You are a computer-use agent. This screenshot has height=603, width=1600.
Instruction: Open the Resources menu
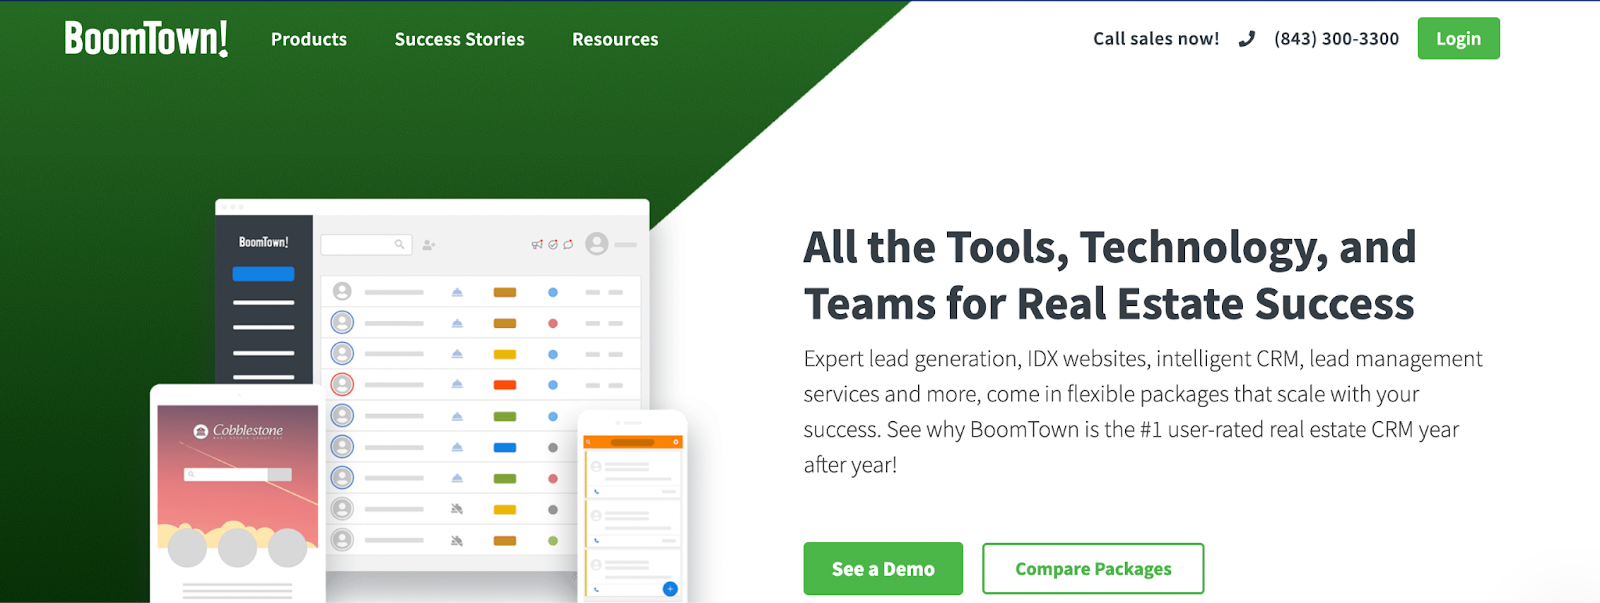pyautogui.click(x=615, y=39)
